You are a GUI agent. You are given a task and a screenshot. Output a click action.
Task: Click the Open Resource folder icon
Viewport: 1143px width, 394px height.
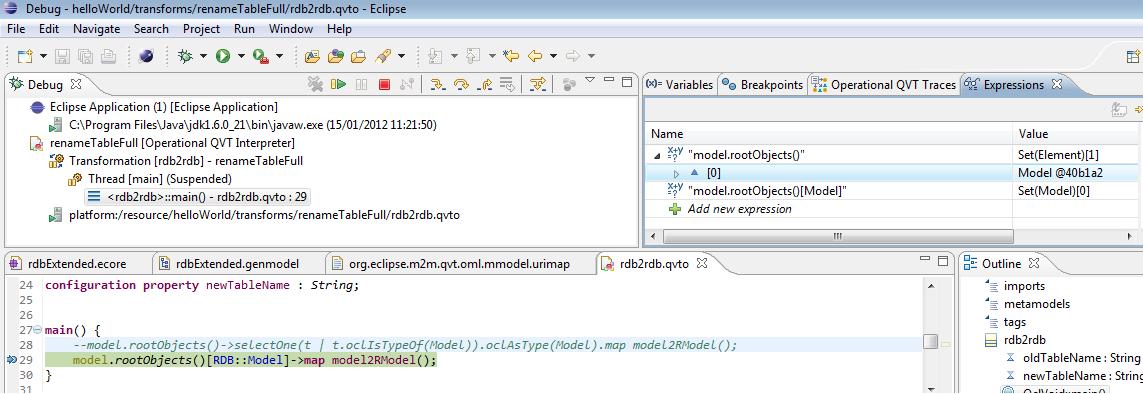point(358,56)
